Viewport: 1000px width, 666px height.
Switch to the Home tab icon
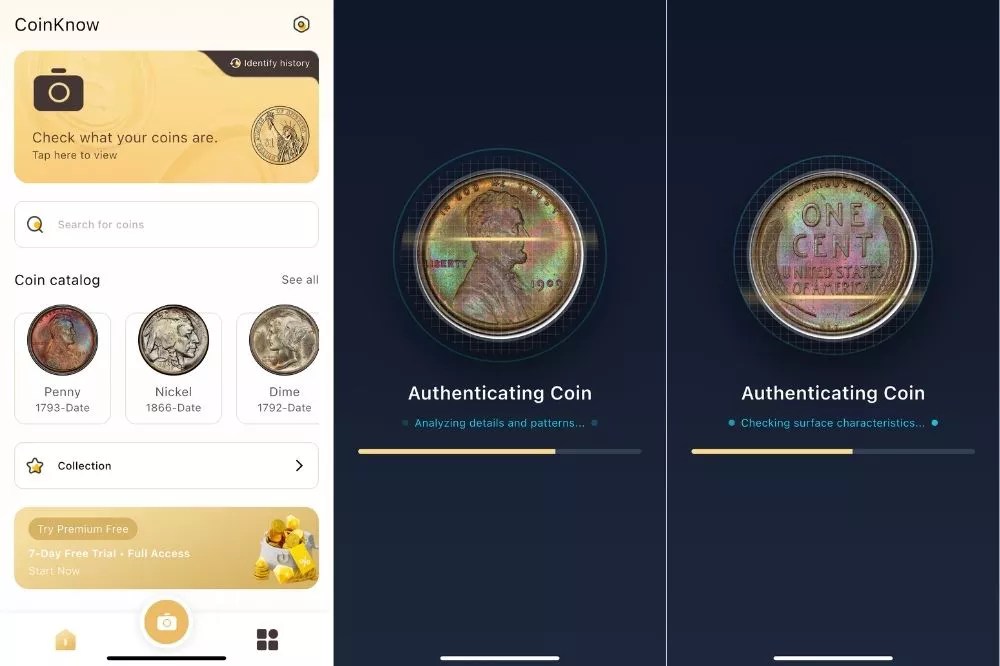(66, 639)
